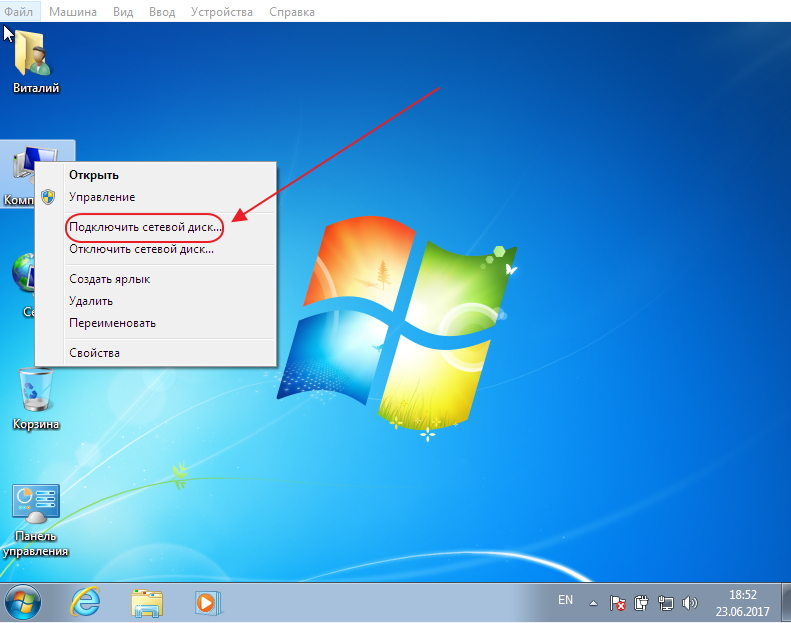Click the network connection tray icon

tap(666, 603)
